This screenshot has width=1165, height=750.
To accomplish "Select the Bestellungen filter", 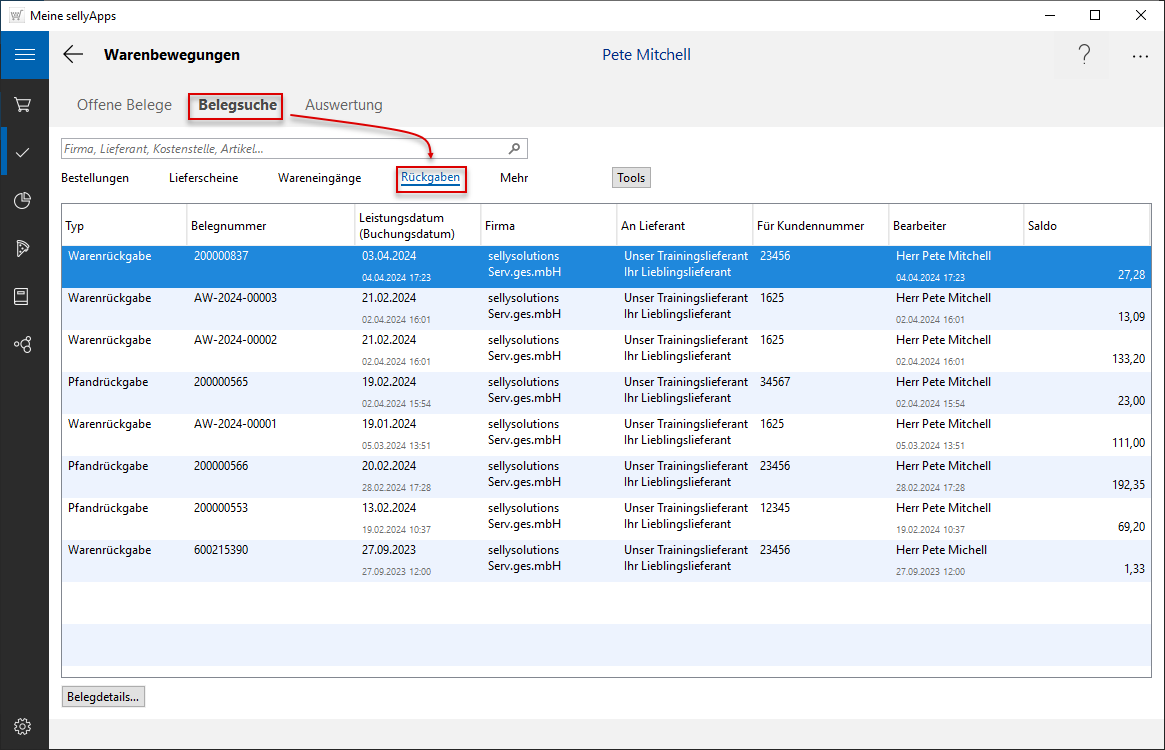I will coord(95,178).
